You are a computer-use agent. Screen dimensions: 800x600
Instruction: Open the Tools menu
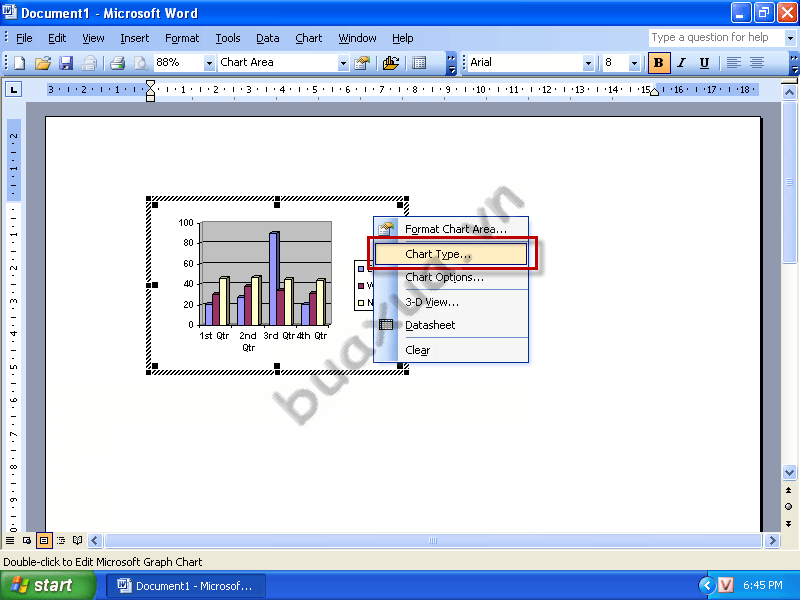tap(228, 38)
